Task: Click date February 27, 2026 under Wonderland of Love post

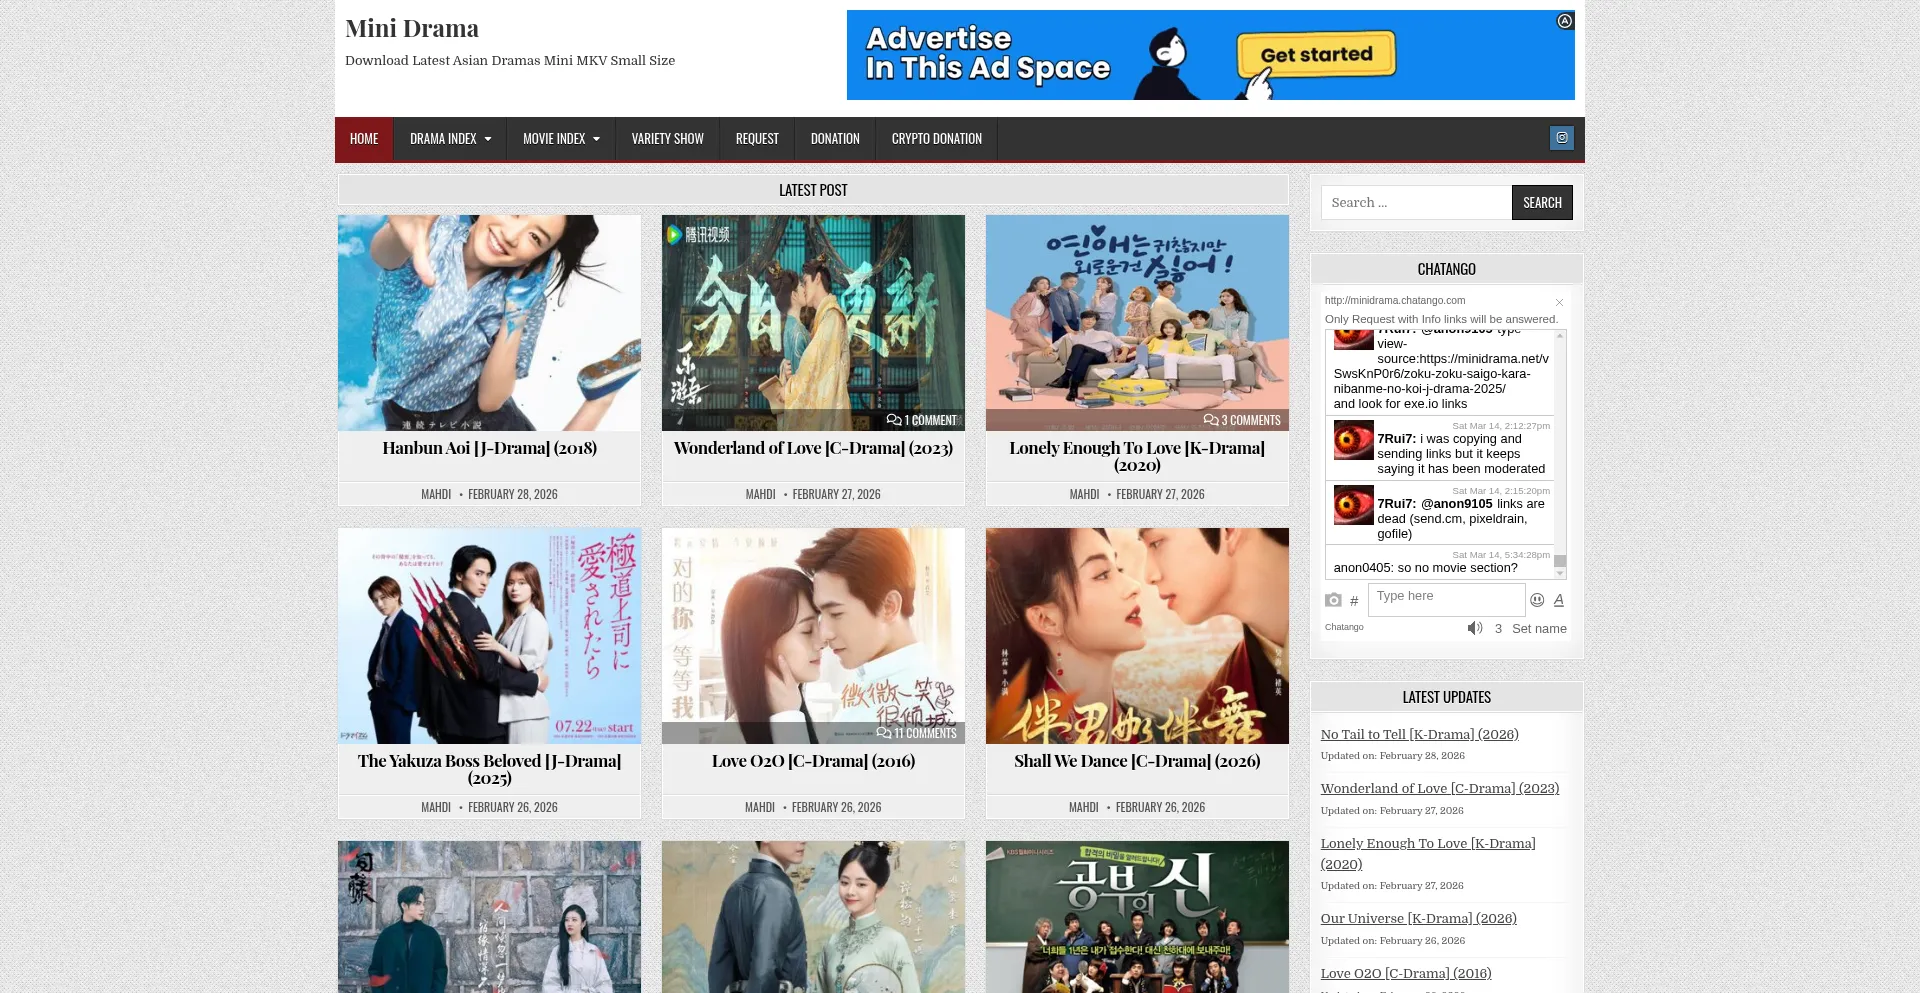Action: (x=837, y=494)
